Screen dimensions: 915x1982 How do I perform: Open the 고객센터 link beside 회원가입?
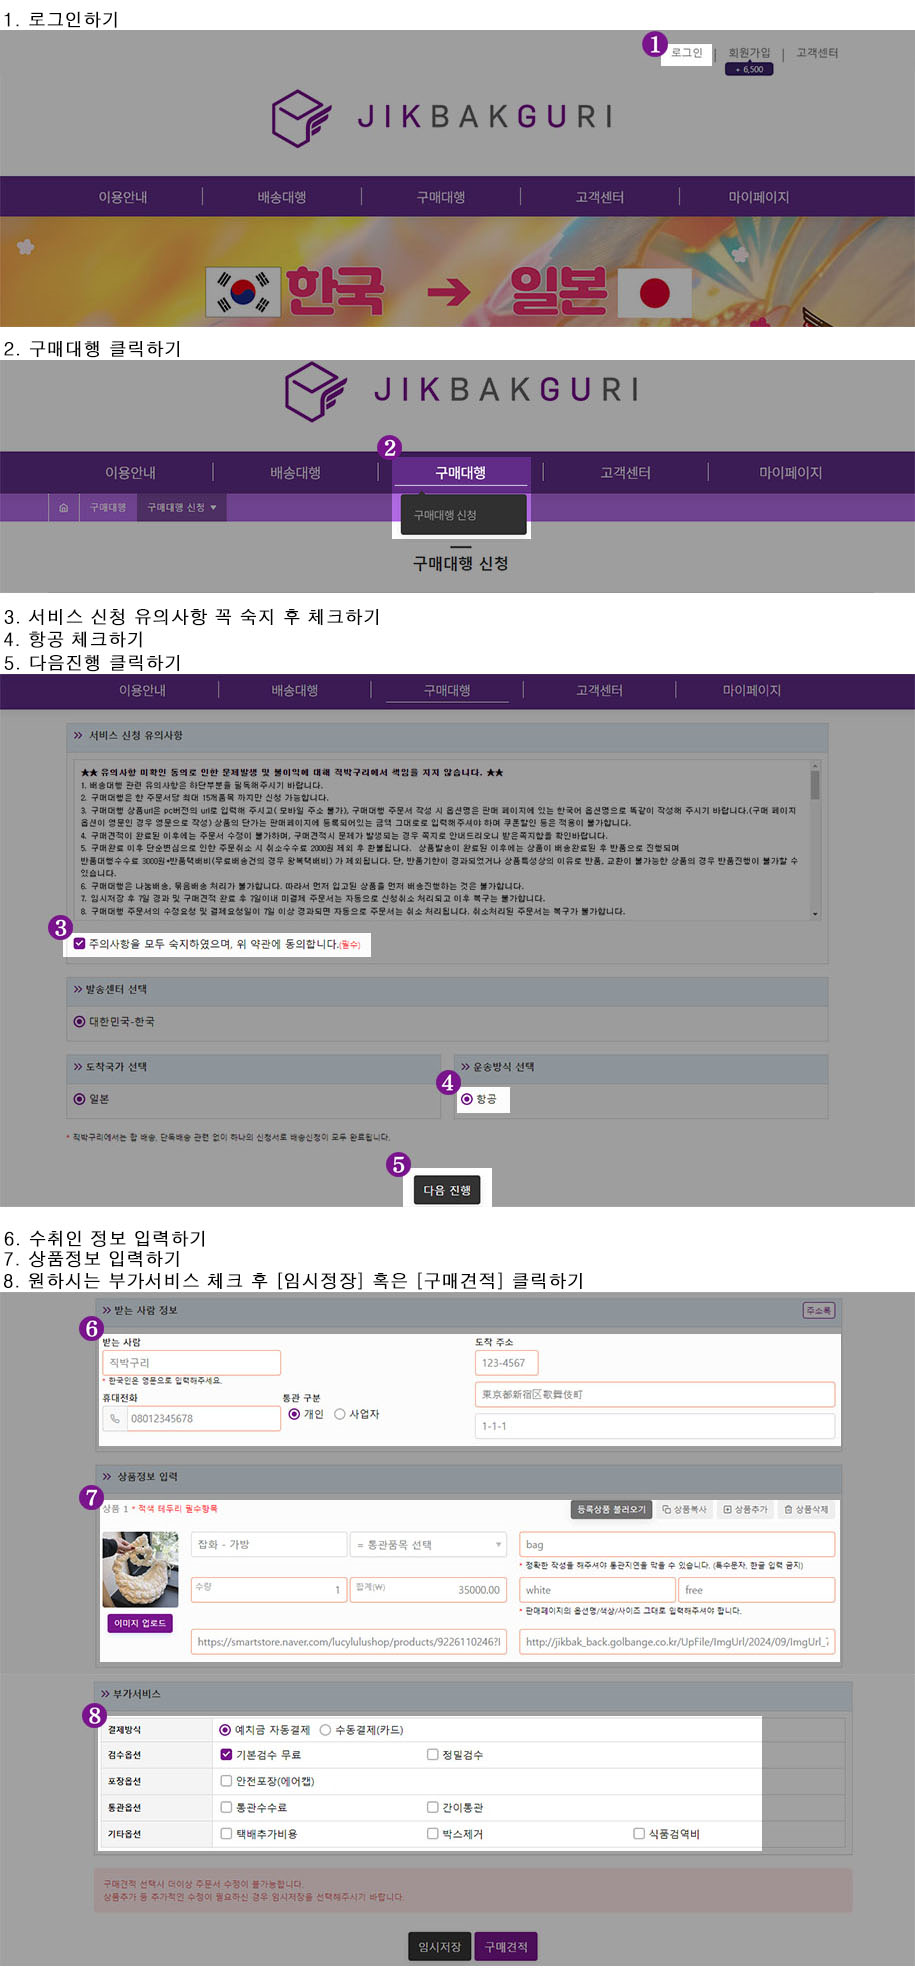click(x=817, y=53)
